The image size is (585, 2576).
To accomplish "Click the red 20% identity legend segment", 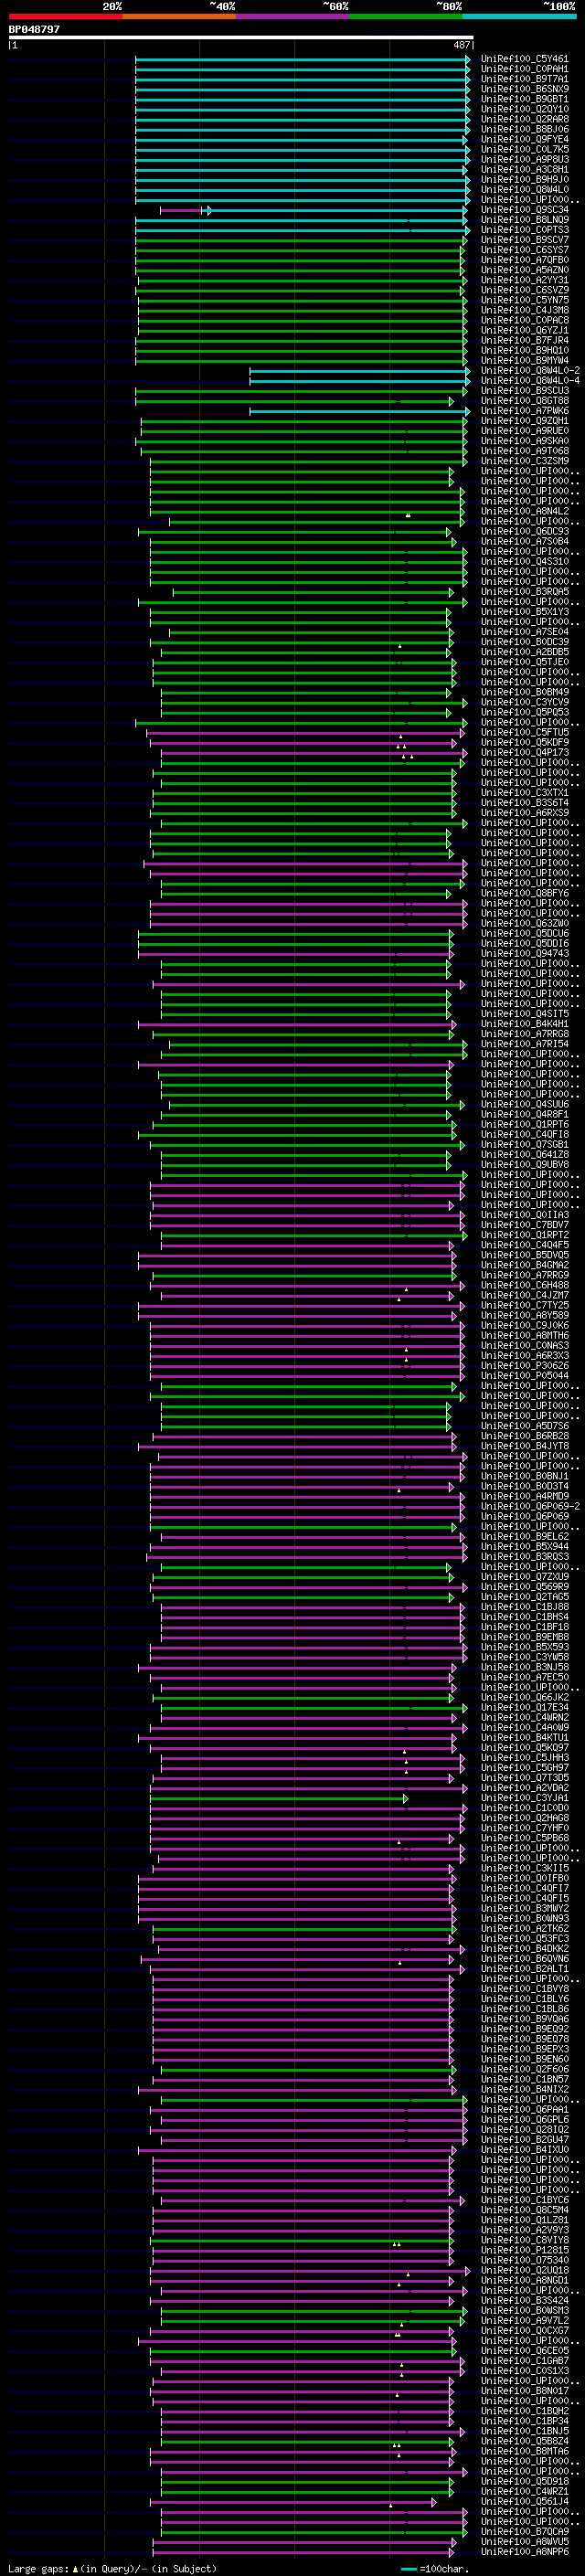I will click(66, 16).
